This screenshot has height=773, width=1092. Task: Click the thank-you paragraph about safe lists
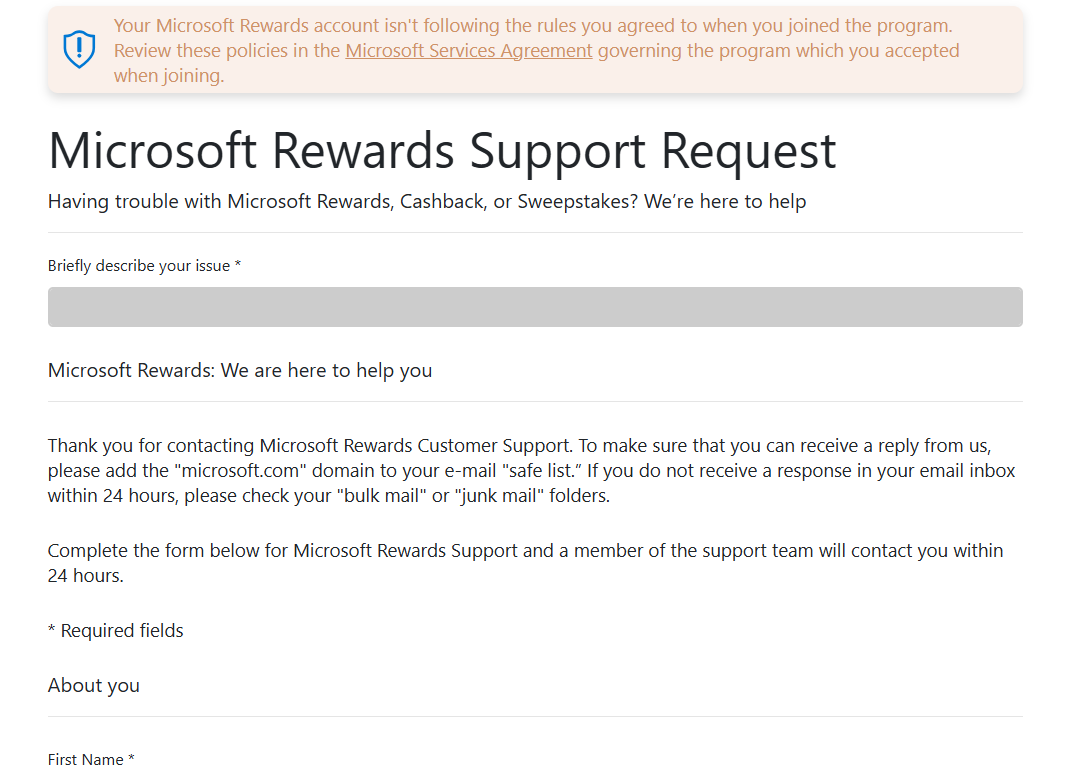[x=530, y=470]
